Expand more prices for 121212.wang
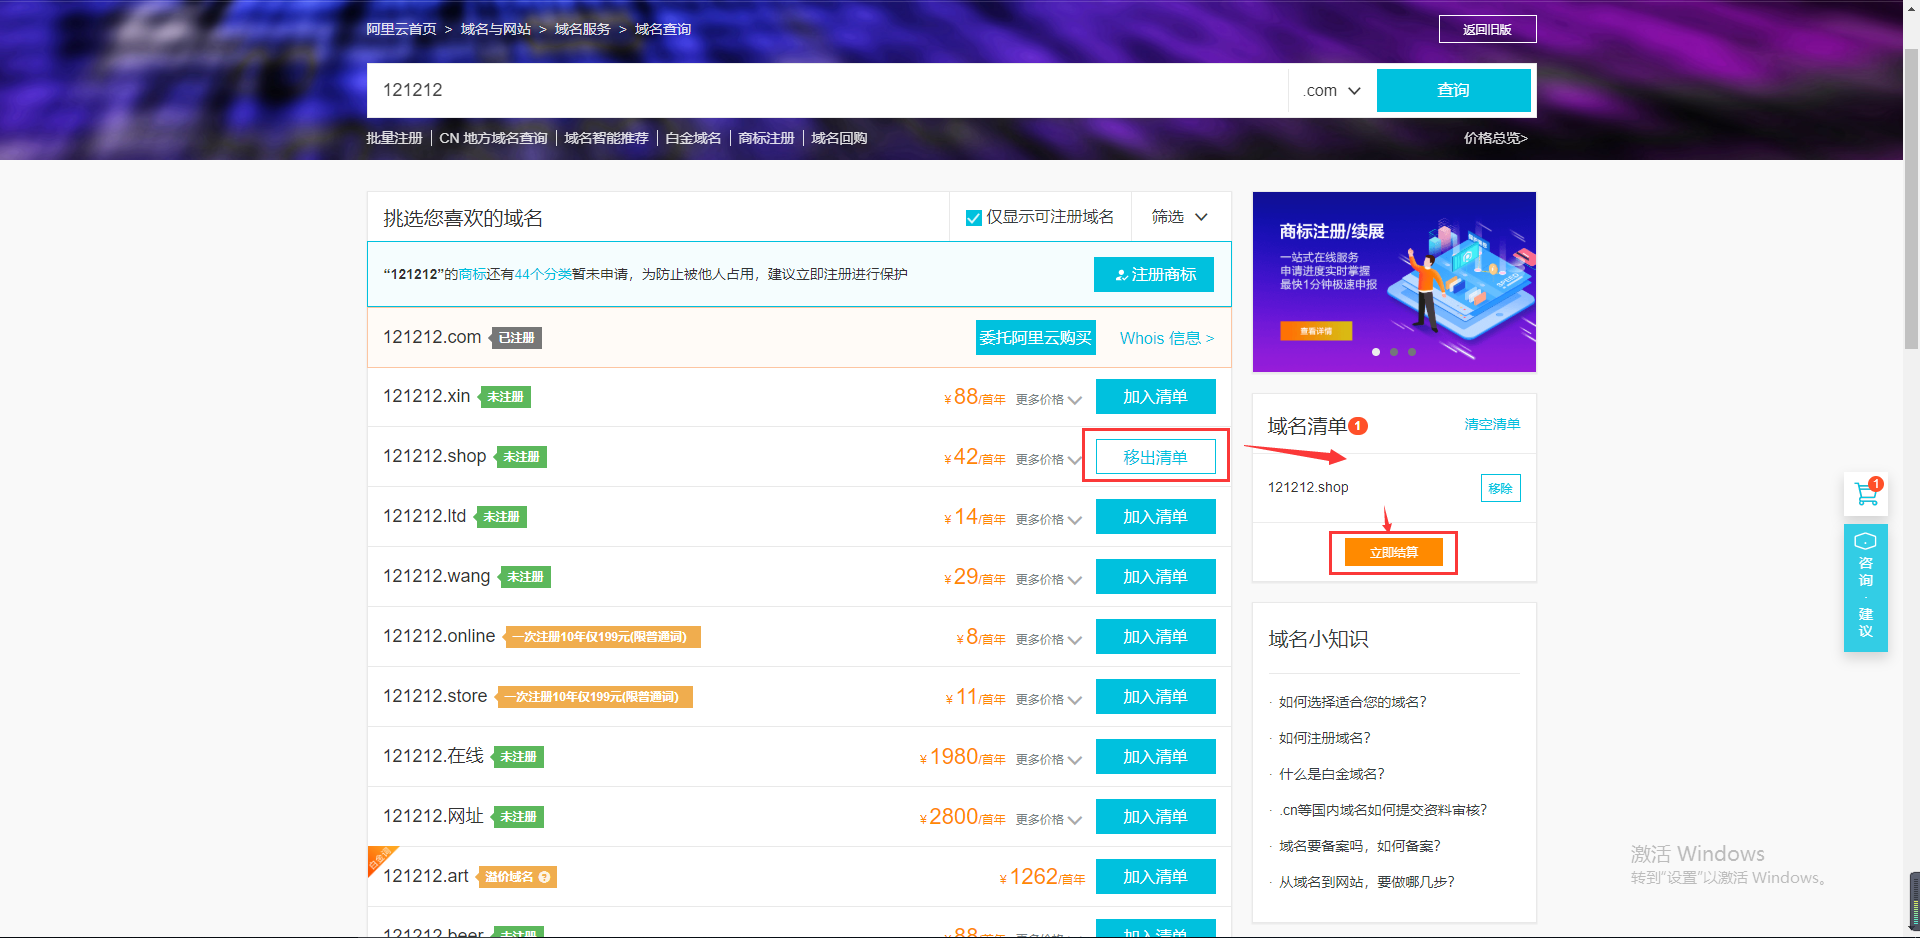The width and height of the screenshot is (1920, 938). coord(1048,579)
